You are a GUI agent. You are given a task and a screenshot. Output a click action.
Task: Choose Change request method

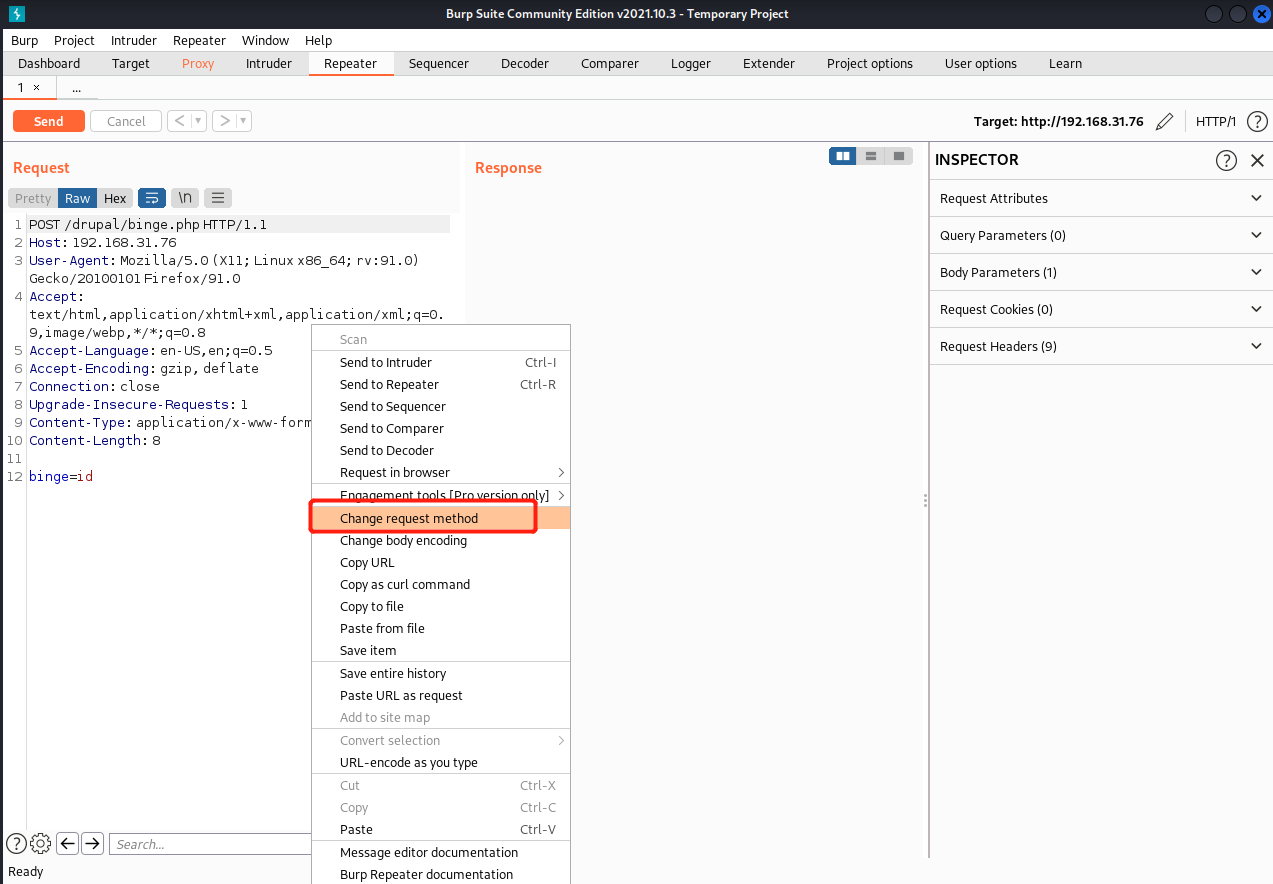pyautogui.click(x=441, y=518)
